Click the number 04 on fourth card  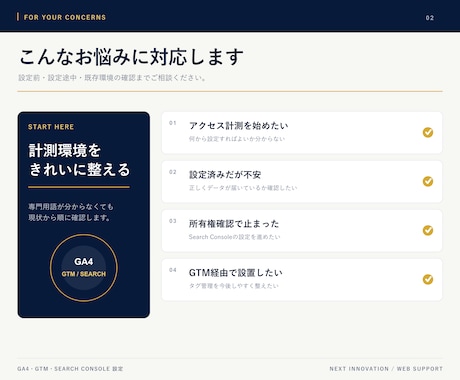(173, 270)
